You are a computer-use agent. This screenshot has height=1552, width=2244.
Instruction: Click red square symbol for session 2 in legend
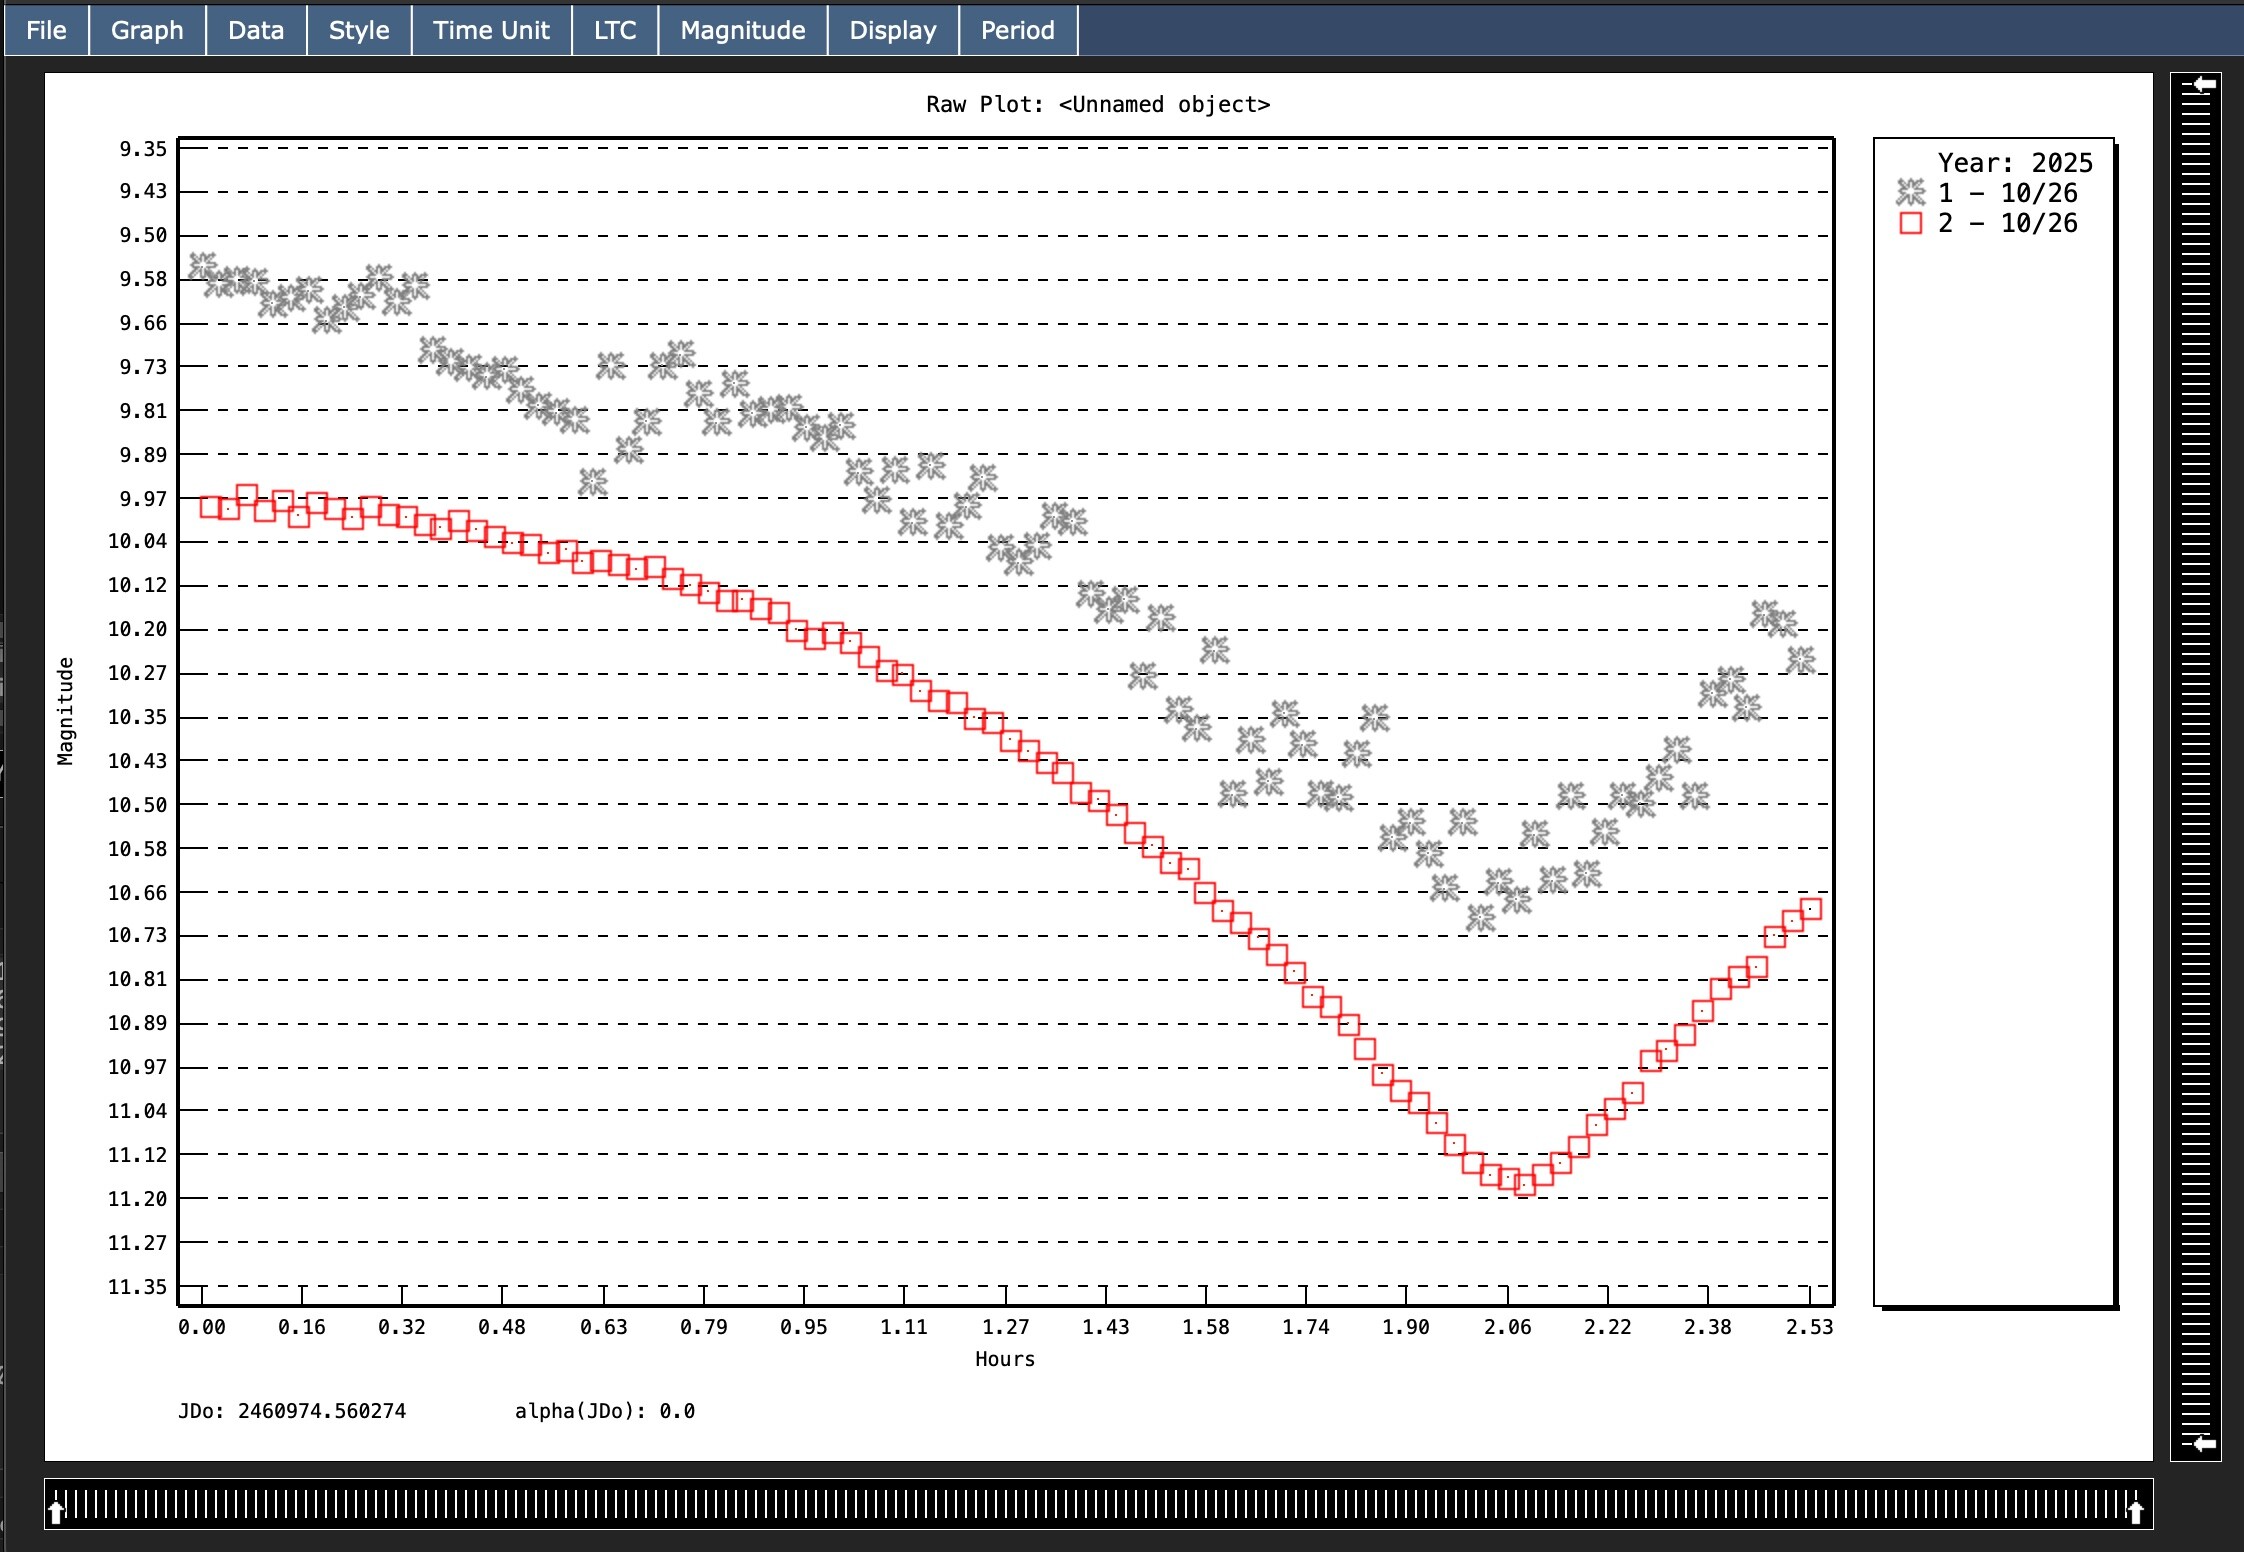coord(1910,223)
